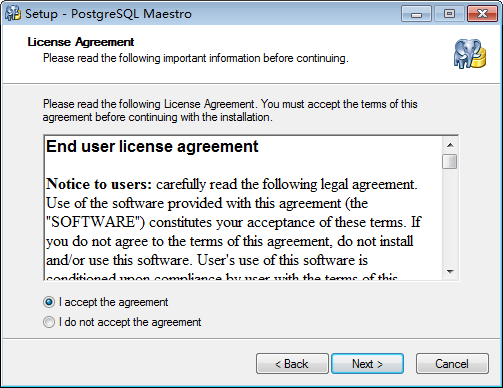The width and height of the screenshot is (503, 388).
Task: Click the license text scroll-up arrow
Action: tap(450, 145)
